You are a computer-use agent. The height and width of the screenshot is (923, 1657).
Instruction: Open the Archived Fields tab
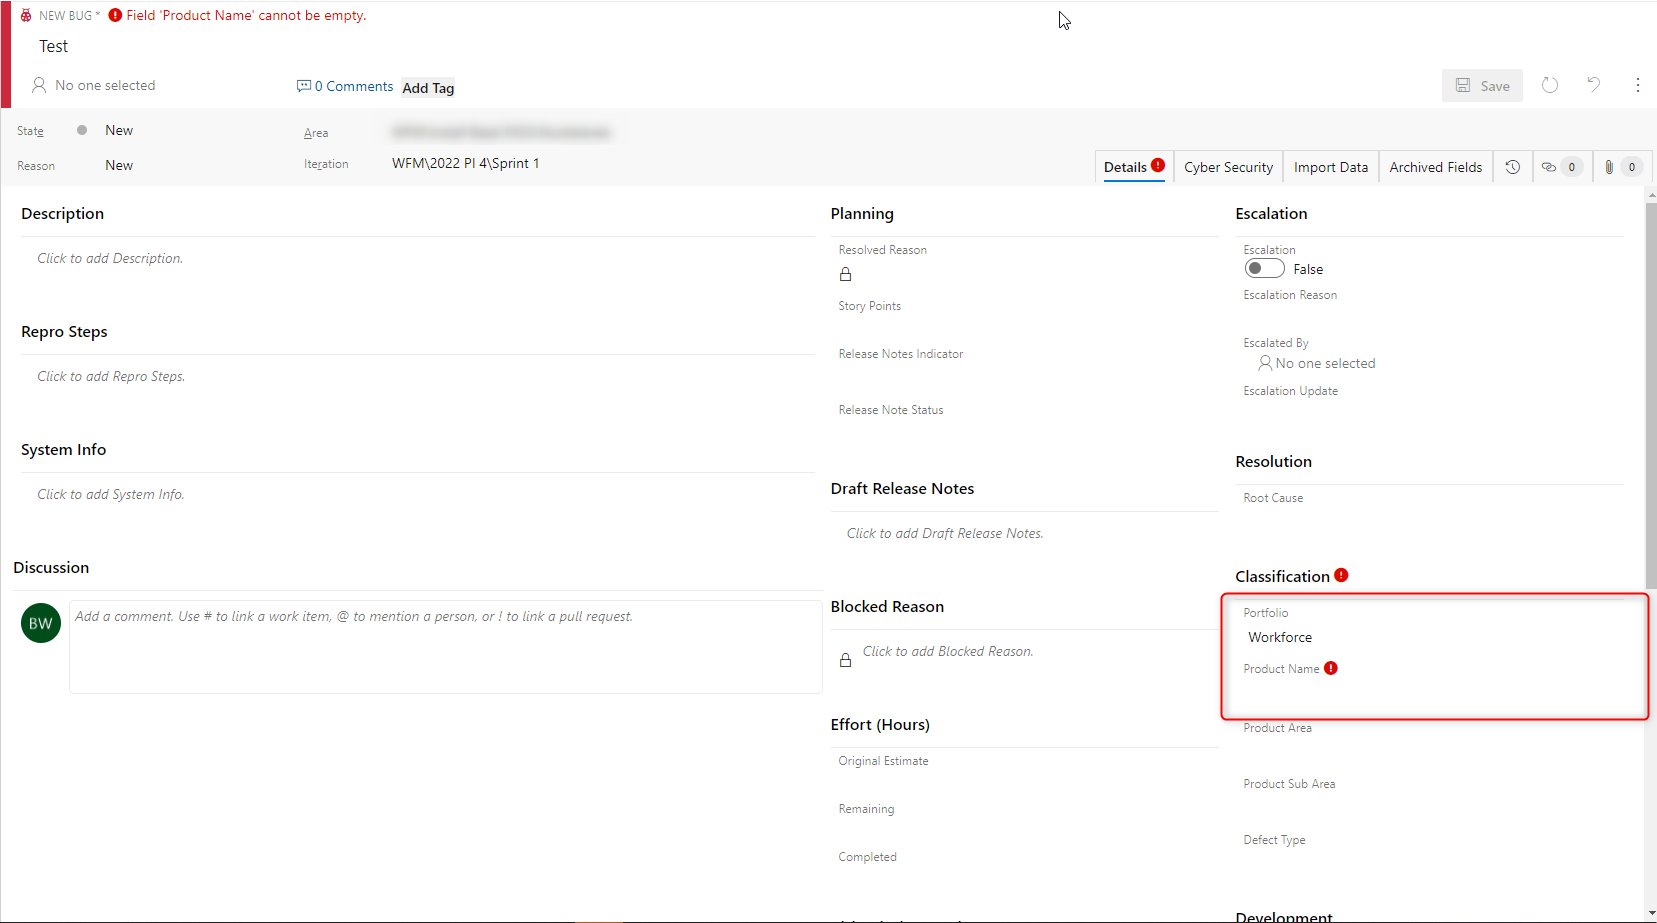tap(1435, 166)
